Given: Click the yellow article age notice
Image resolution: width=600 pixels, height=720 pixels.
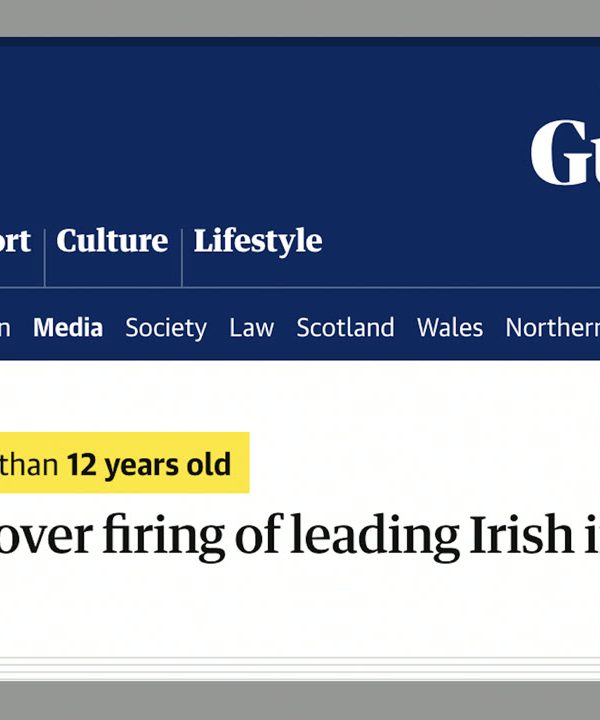Looking at the screenshot, I should [x=120, y=463].
